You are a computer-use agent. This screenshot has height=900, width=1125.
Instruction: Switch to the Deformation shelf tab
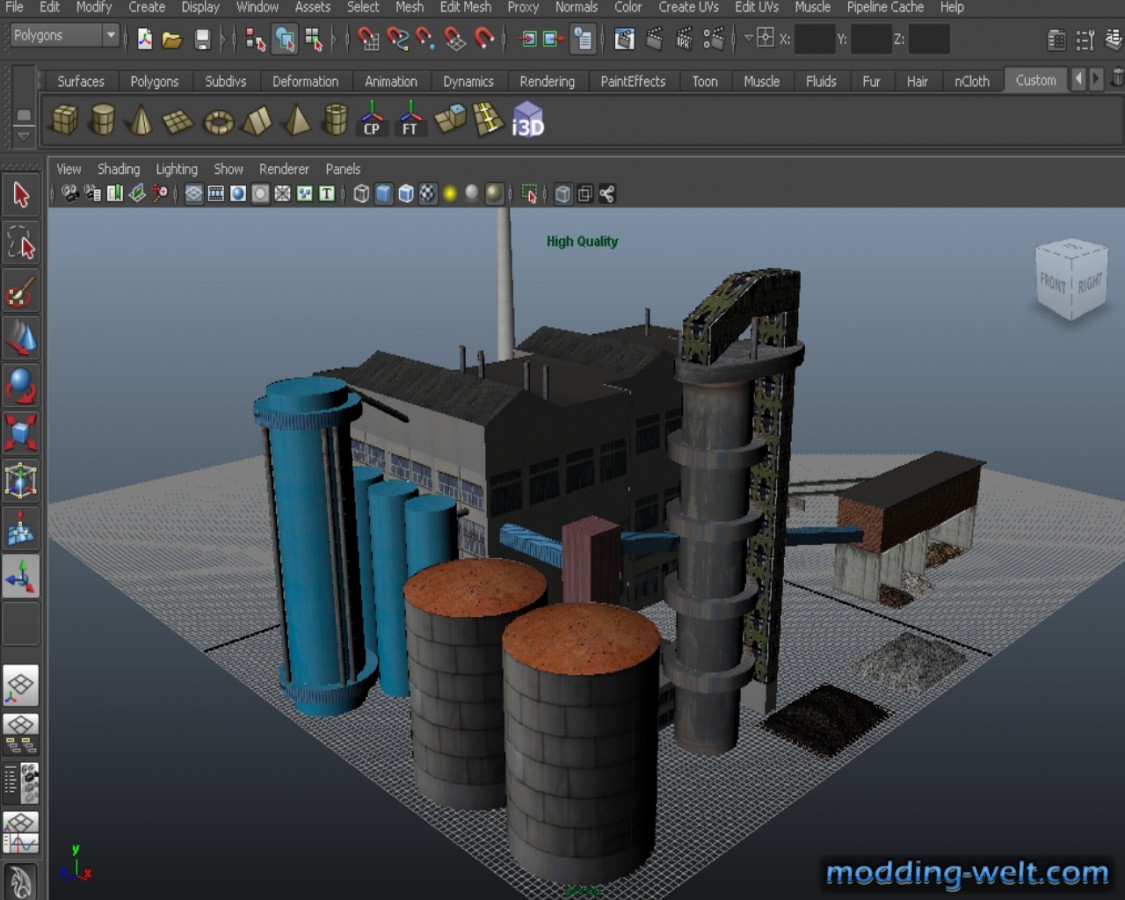click(305, 81)
